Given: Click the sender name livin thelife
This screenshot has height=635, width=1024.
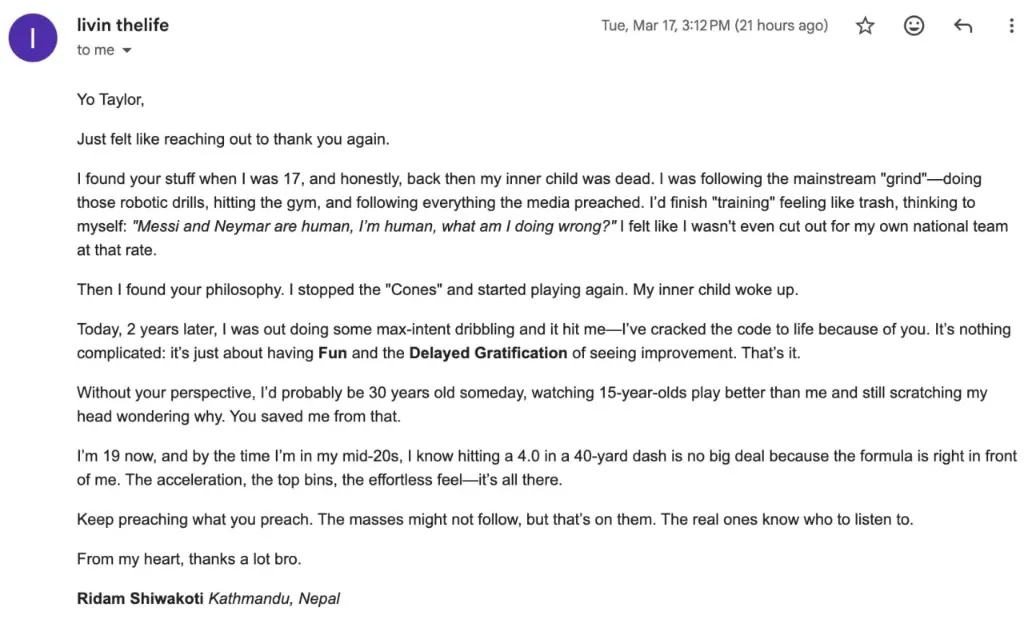Looking at the screenshot, I should (x=123, y=25).
